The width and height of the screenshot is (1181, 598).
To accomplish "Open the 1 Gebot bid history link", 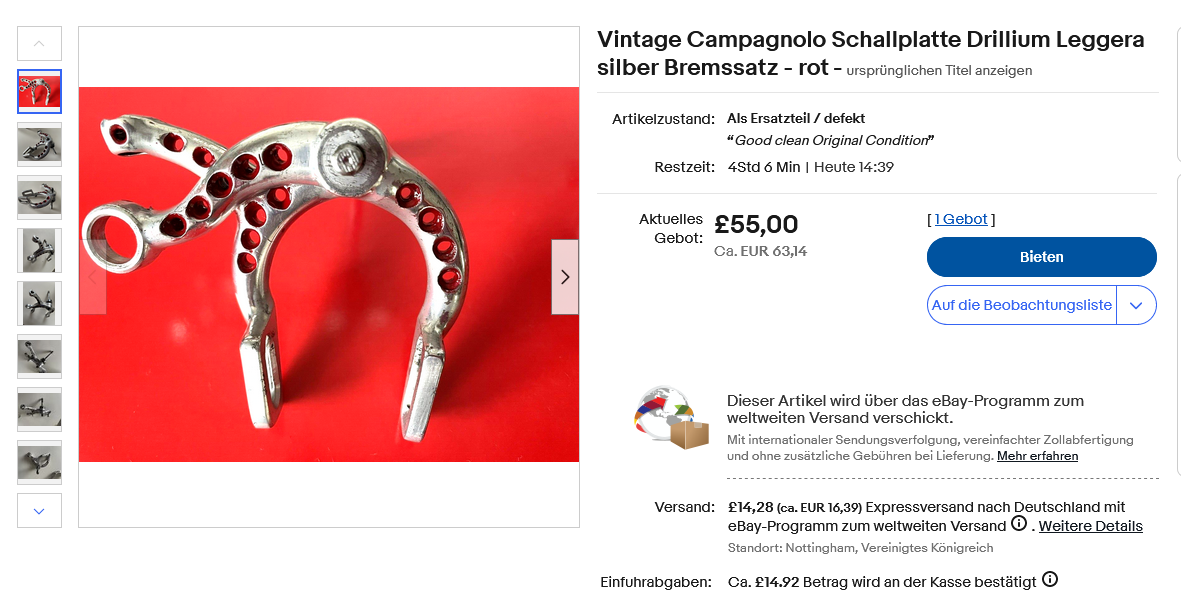I will (961, 219).
